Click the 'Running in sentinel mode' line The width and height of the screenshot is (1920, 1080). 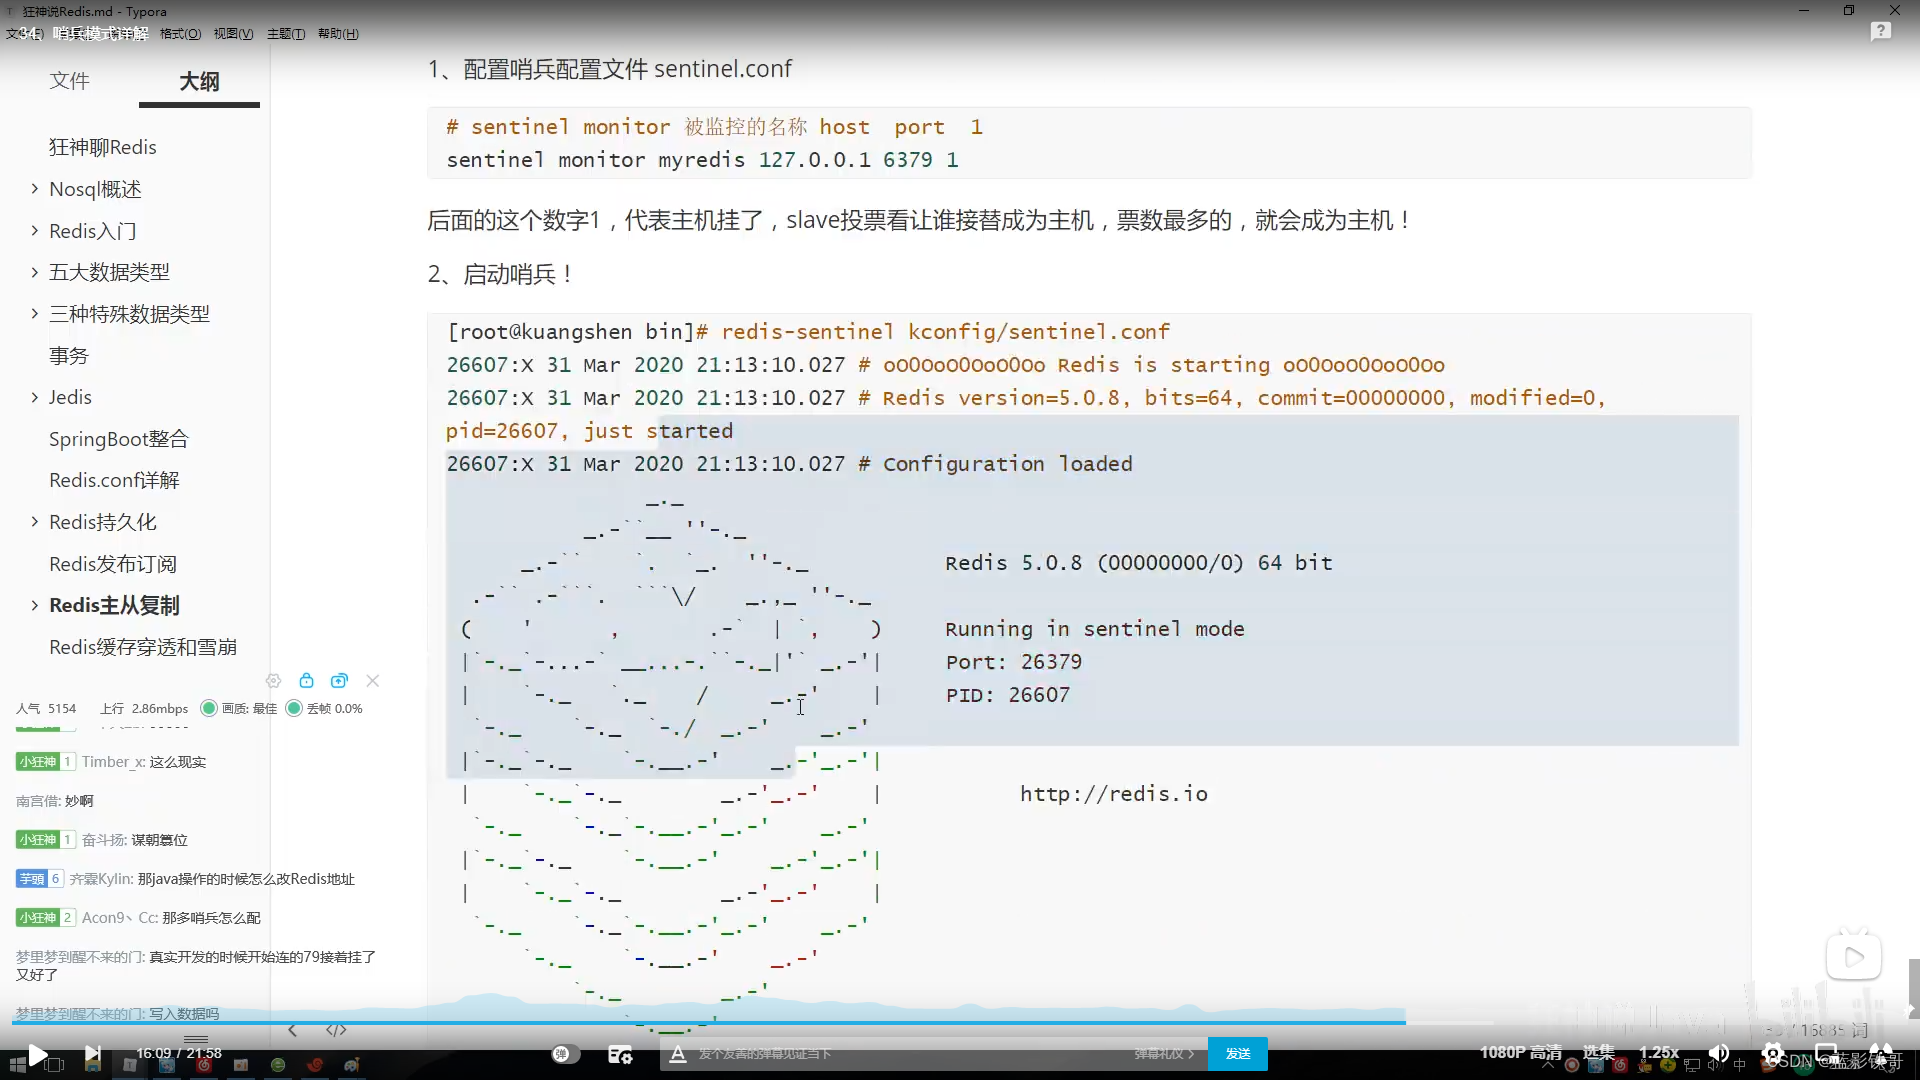1094,629
